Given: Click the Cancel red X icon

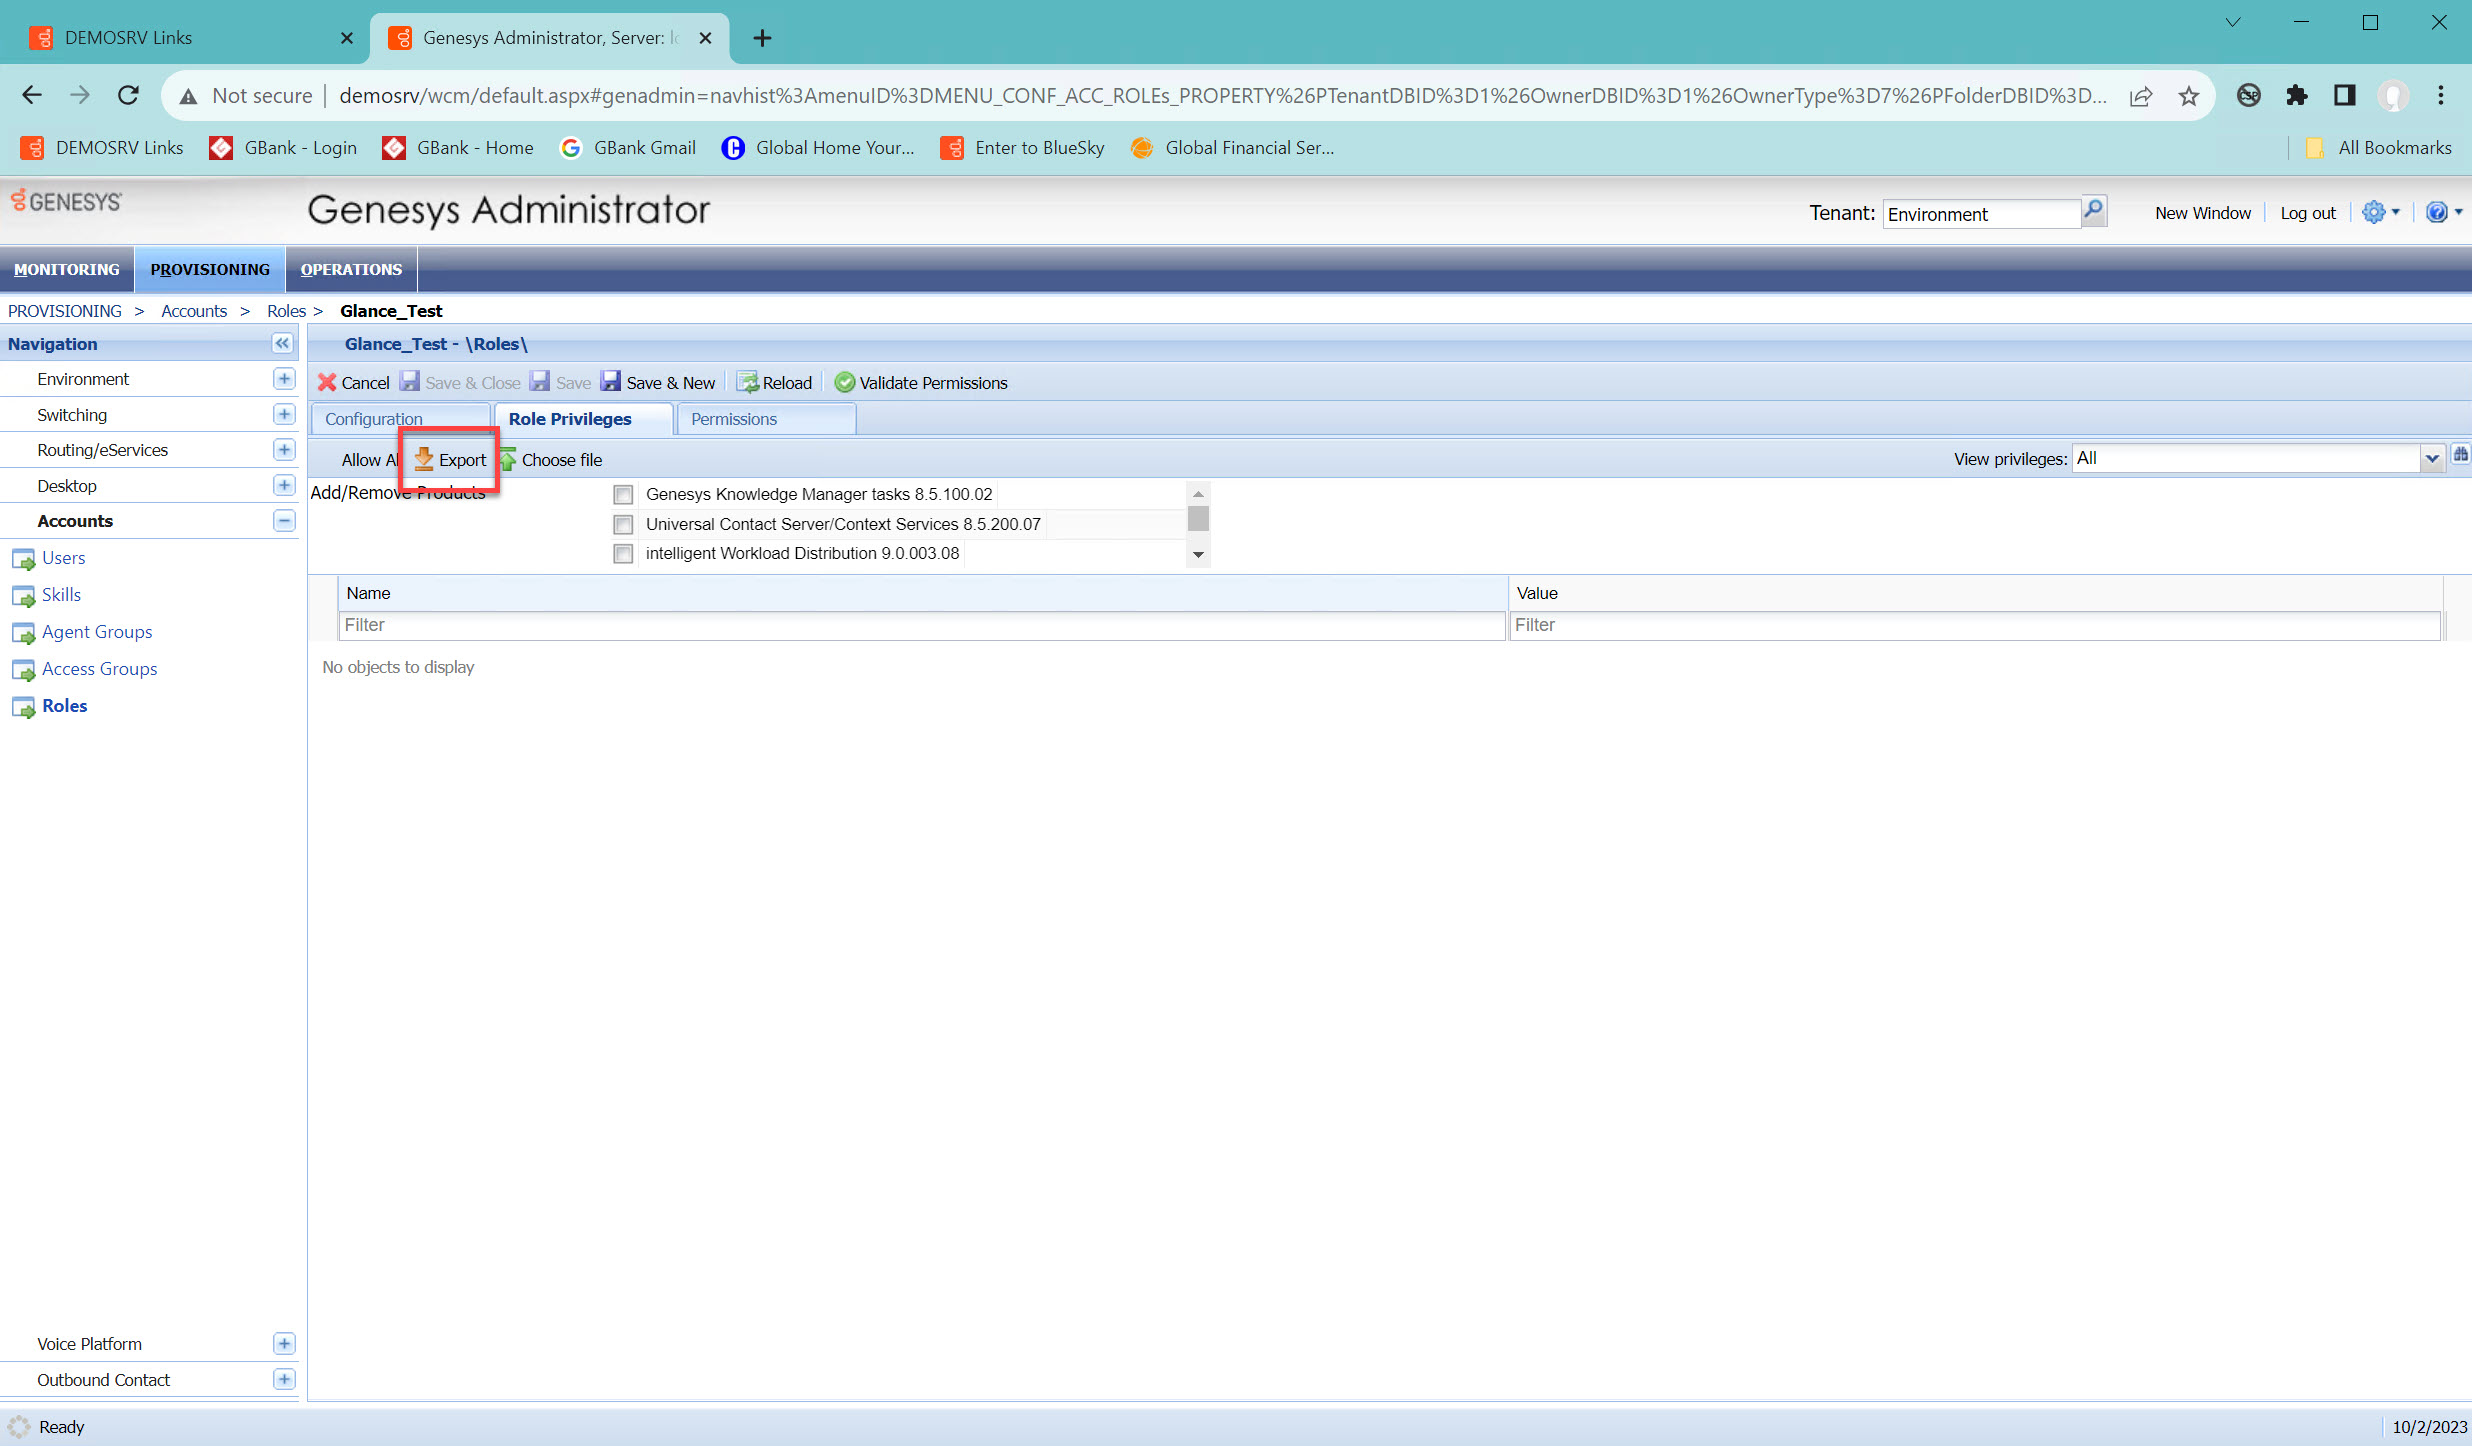Looking at the screenshot, I should [327, 382].
